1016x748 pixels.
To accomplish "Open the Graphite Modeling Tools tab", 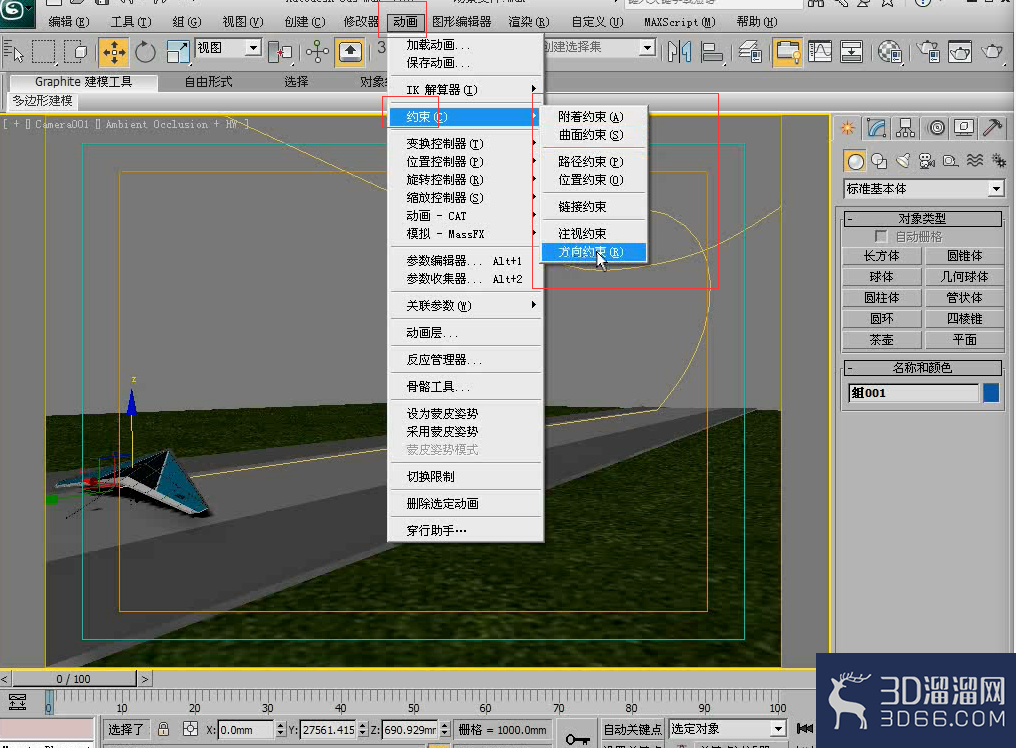I will pos(83,82).
